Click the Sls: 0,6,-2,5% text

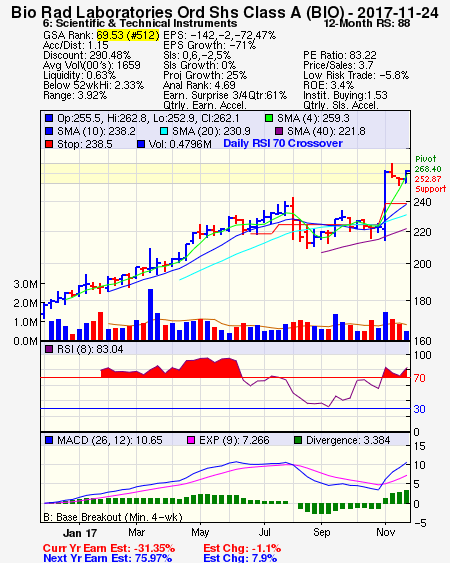197,55
